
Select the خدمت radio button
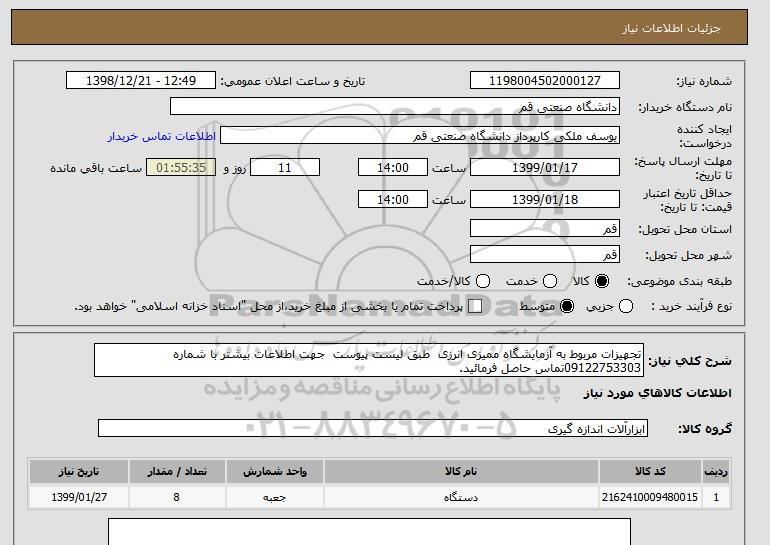[x=550, y=281]
